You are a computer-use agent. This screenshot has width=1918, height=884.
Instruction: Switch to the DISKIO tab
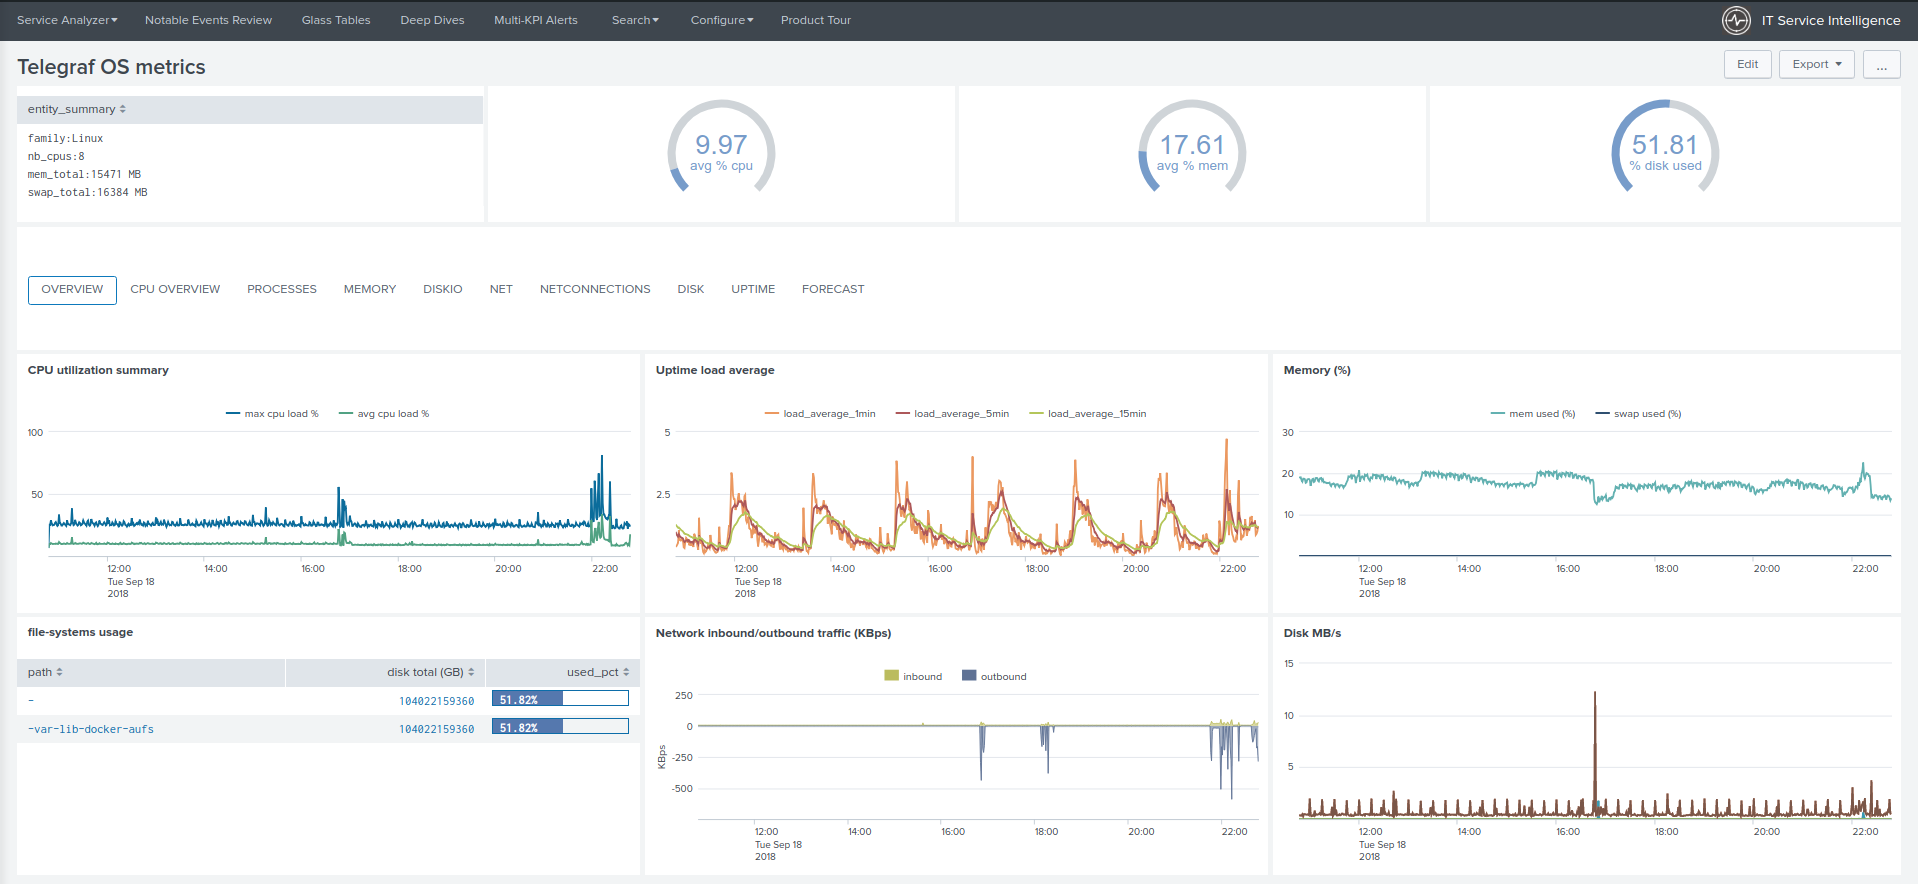(443, 290)
